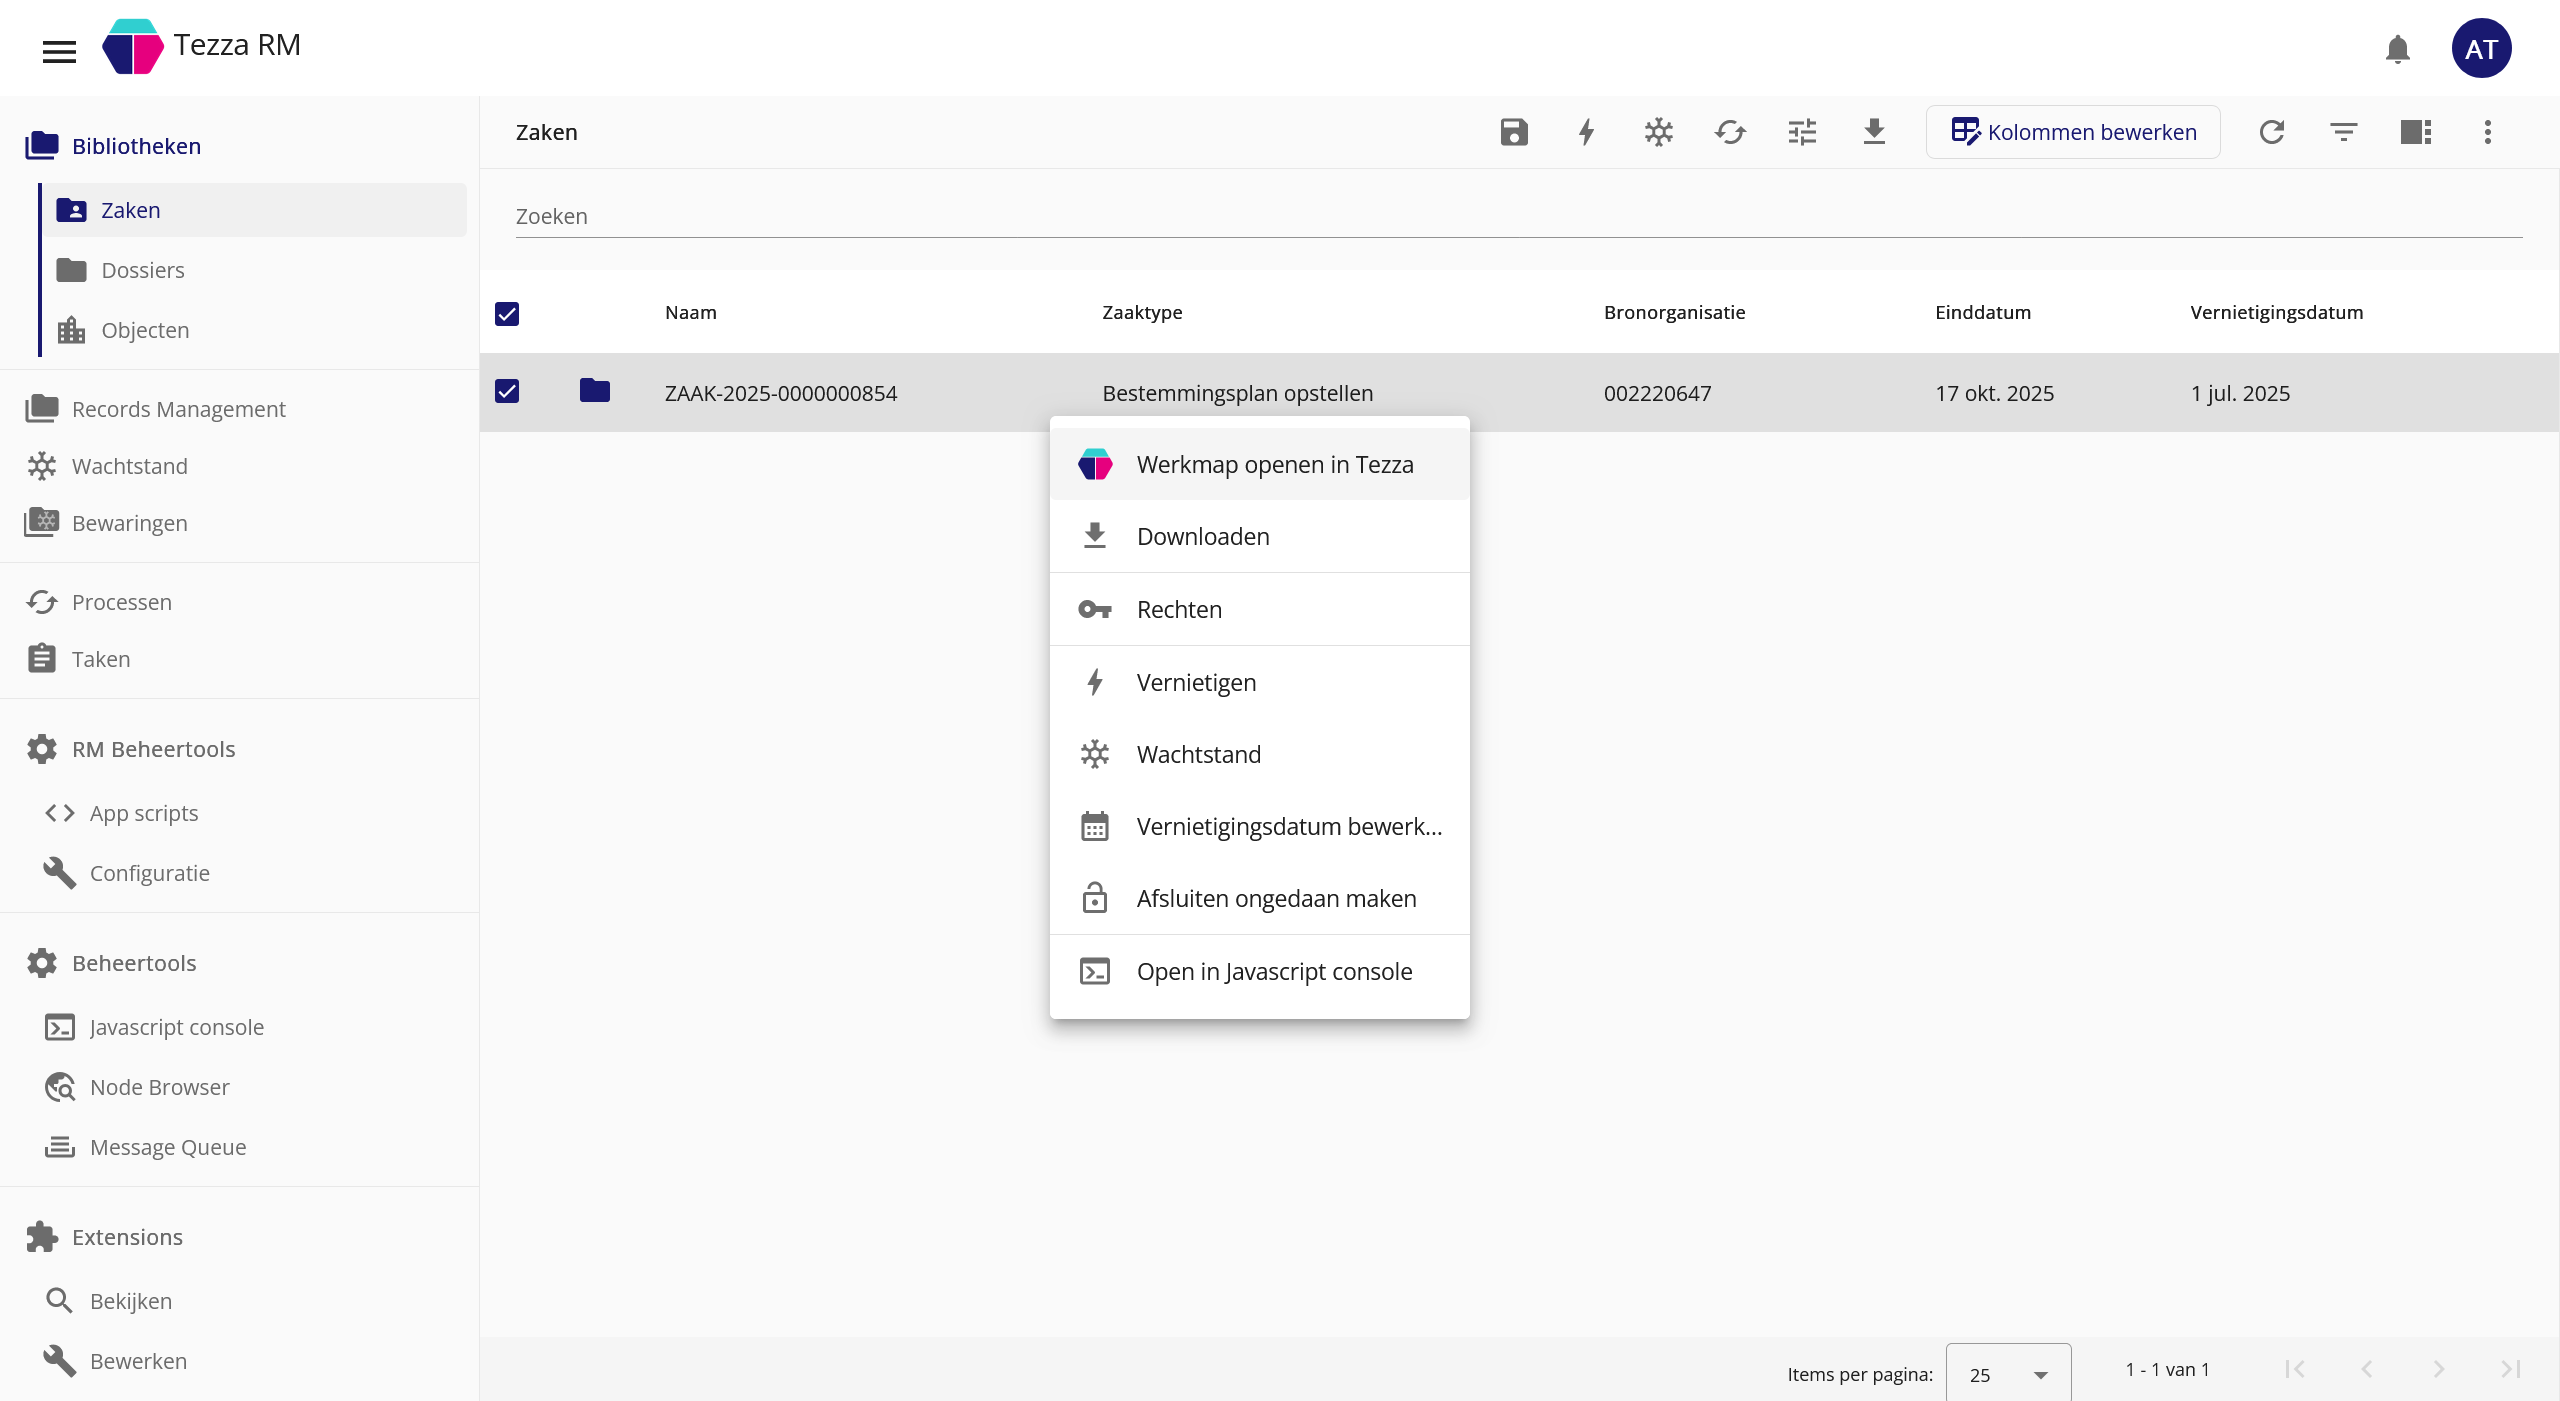The height and width of the screenshot is (1401, 2560).
Task: Click the sliders tune icon in toolbar
Action: (x=1802, y=132)
